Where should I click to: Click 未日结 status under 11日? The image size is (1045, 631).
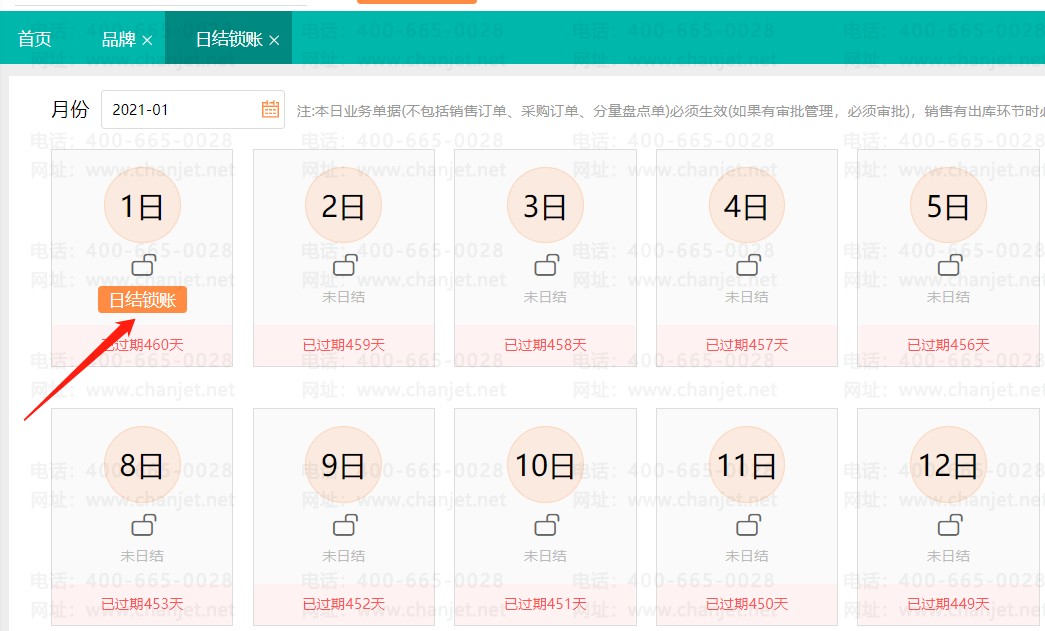point(746,556)
